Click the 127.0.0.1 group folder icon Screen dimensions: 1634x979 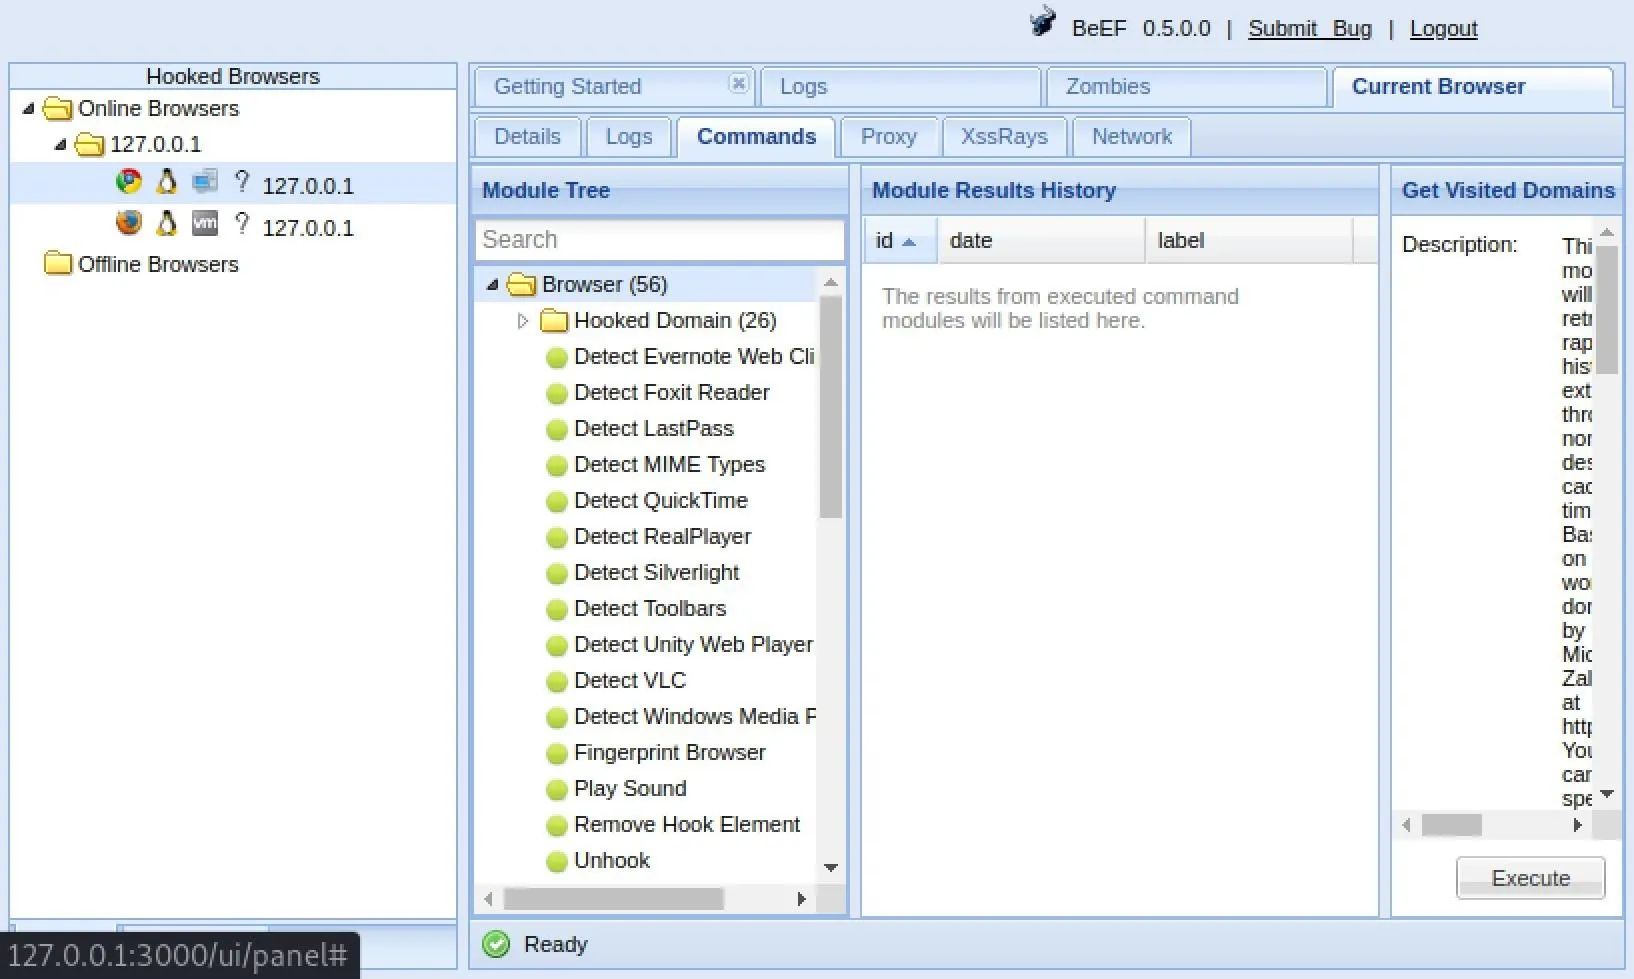90,144
